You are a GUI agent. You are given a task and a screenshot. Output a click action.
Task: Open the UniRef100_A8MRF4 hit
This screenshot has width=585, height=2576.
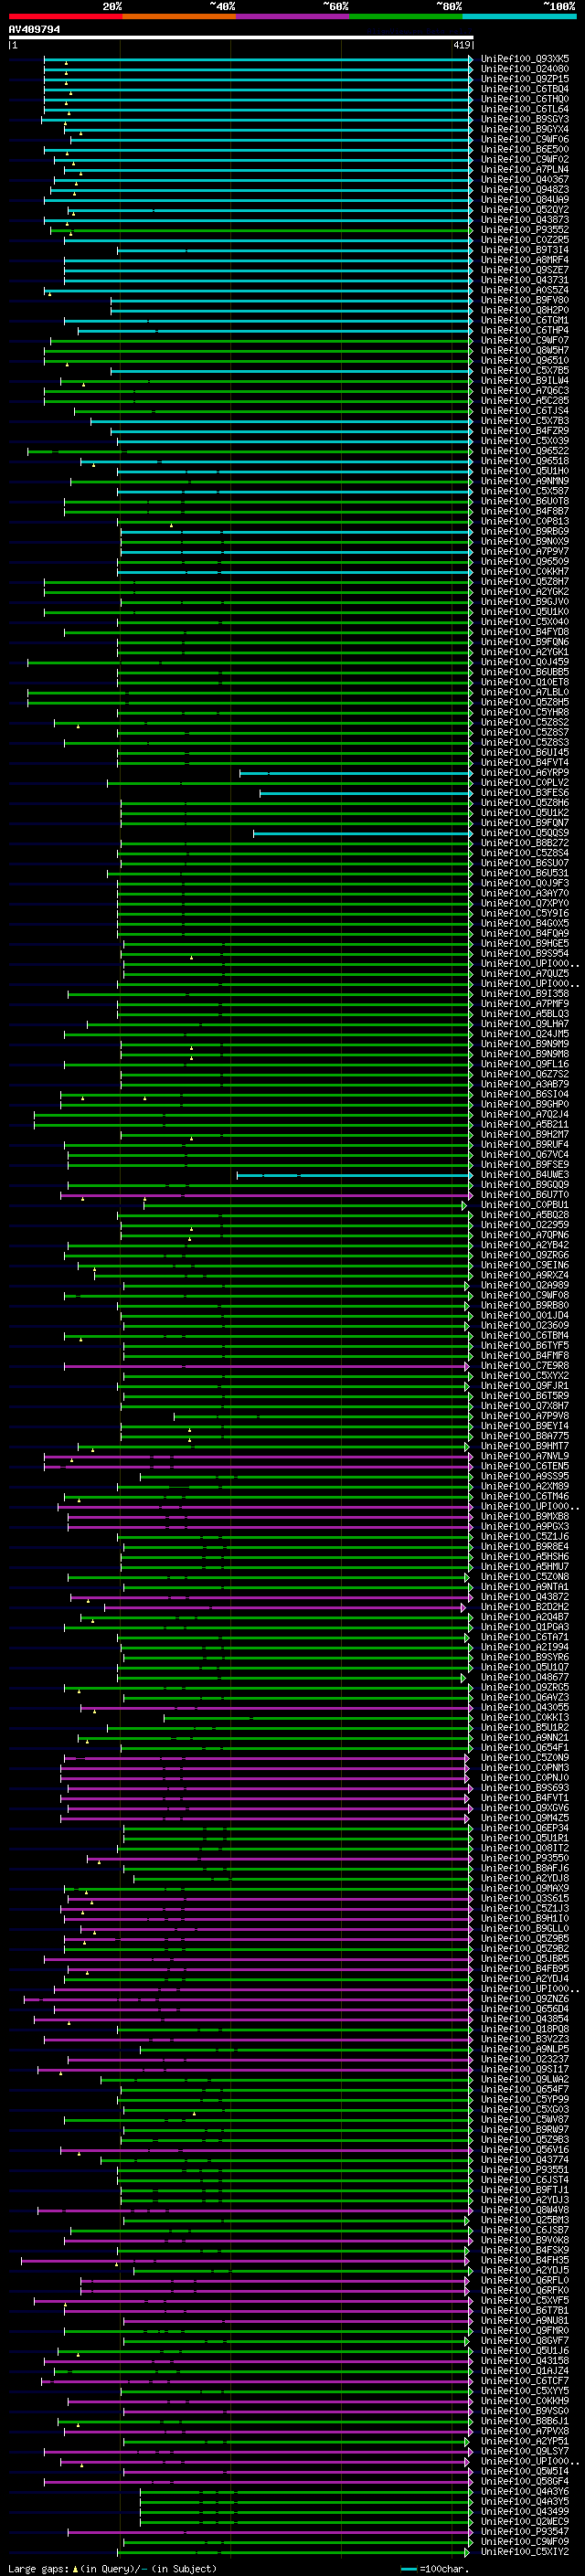click(x=525, y=260)
